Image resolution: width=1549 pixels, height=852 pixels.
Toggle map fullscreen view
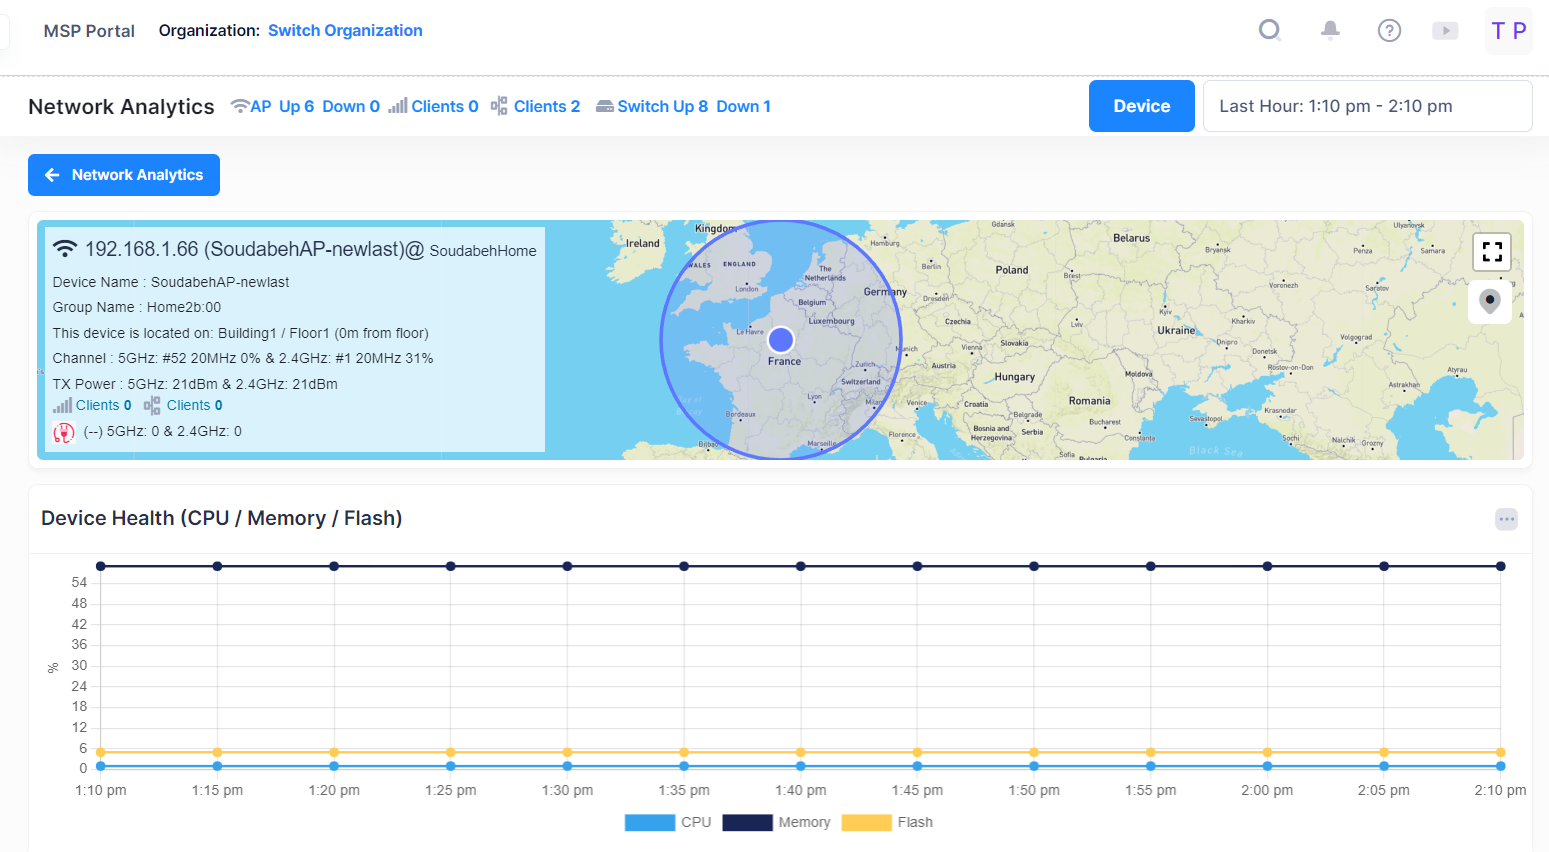pos(1492,252)
